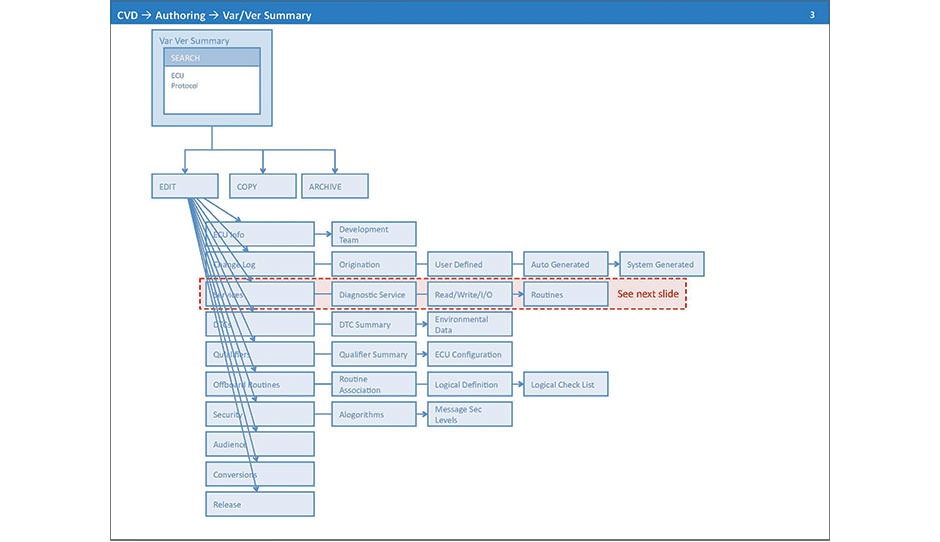Select the Qualifiers box
This screenshot has height=542, width=940.
pos(260,354)
